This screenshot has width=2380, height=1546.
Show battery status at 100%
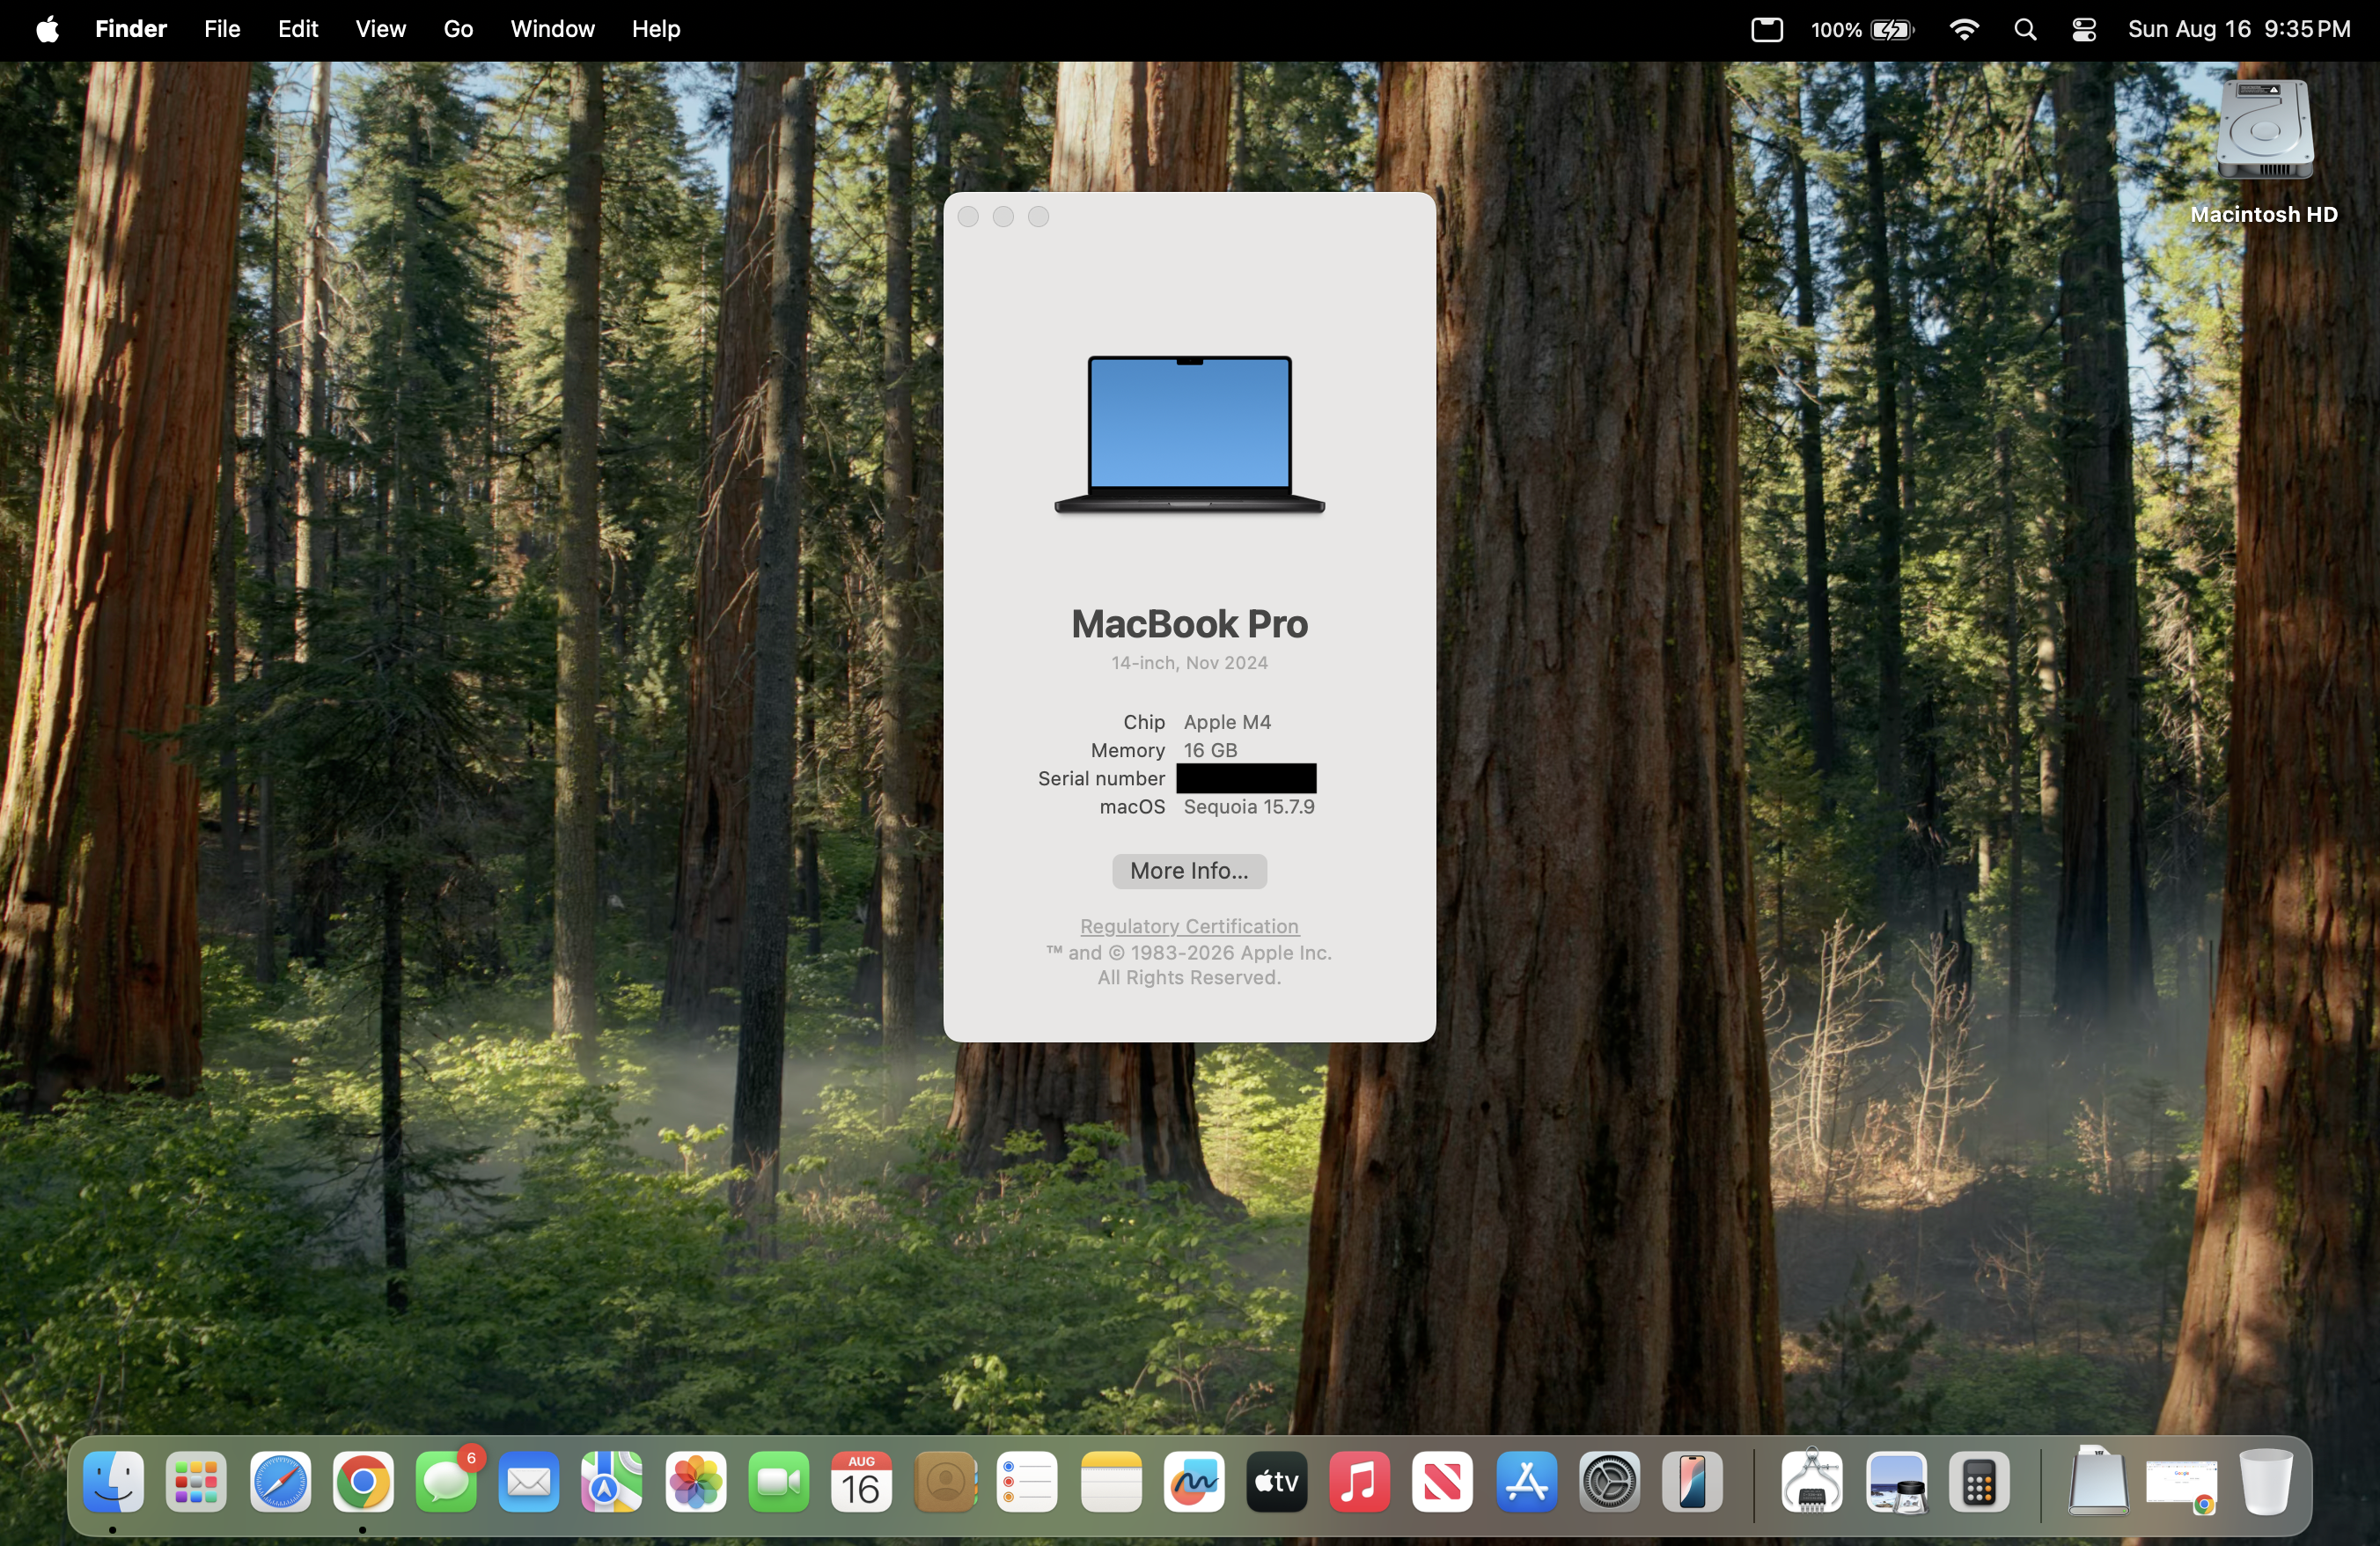[x=1862, y=29]
